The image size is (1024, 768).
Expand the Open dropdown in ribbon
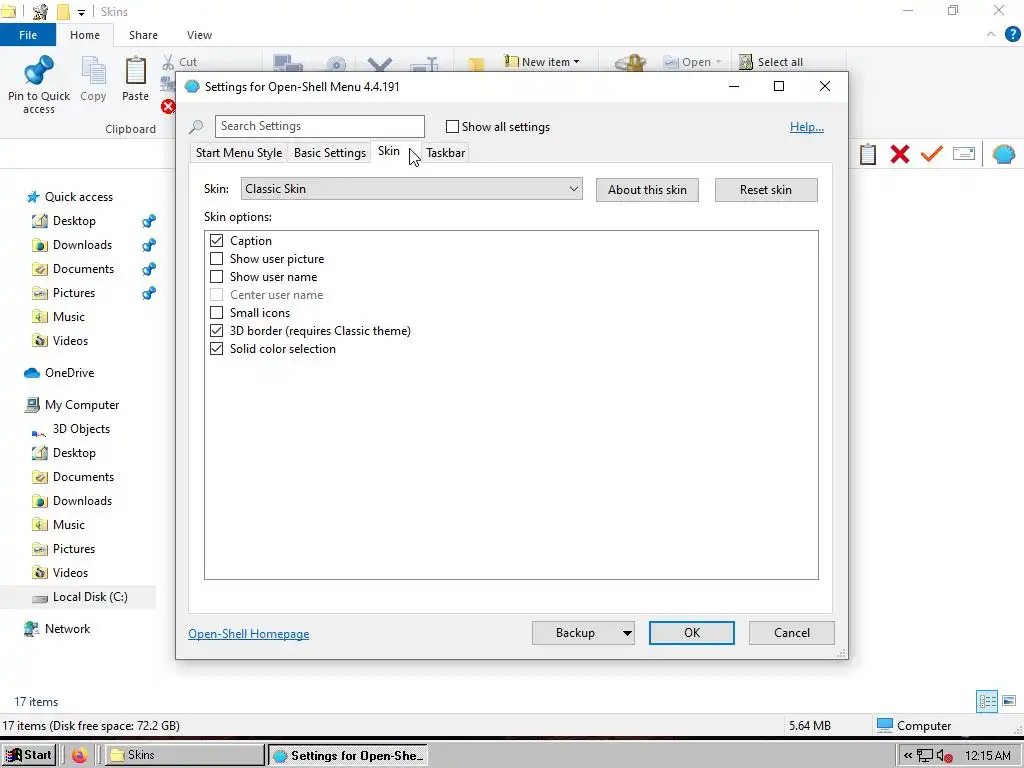tap(718, 62)
